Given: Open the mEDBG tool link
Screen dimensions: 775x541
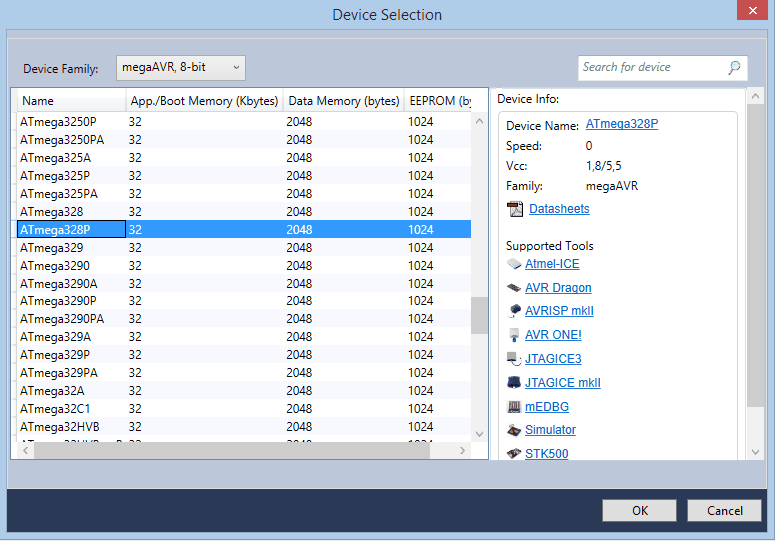Looking at the screenshot, I should (x=548, y=407).
